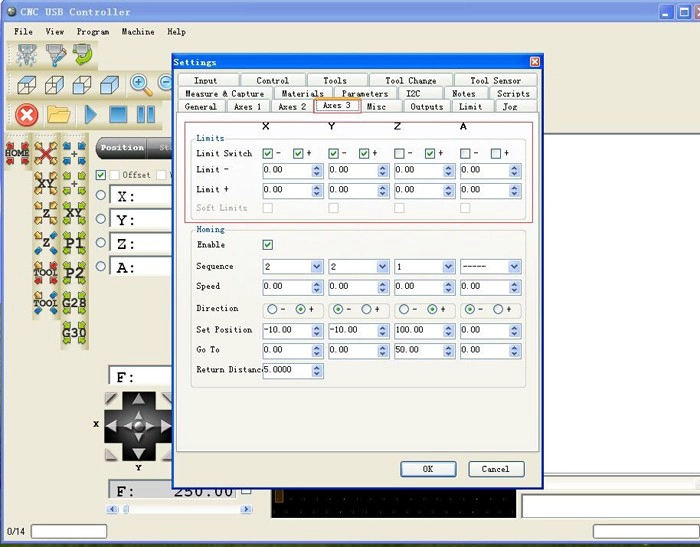Click the feed rate slider's right arrow
The width and height of the screenshot is (700, 547).
pos(246,509)
